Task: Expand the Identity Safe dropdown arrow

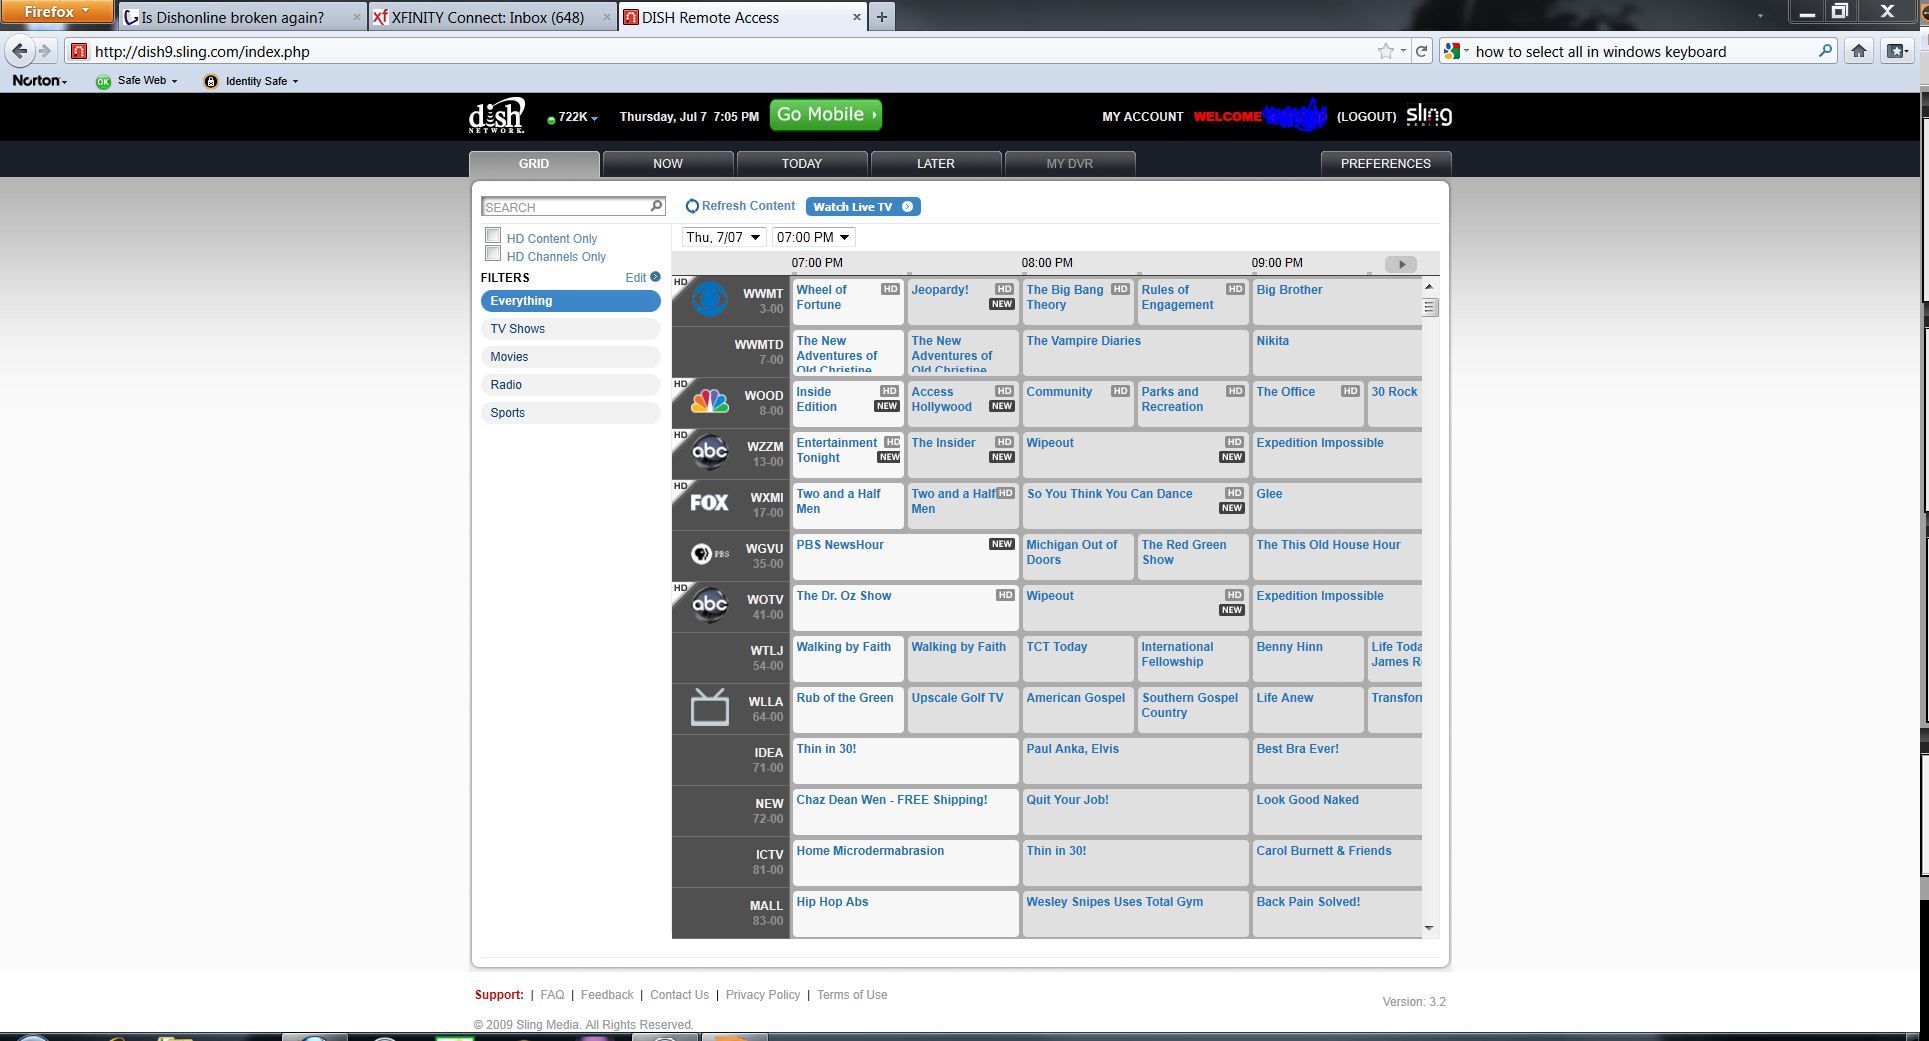Action: [295, 81]
